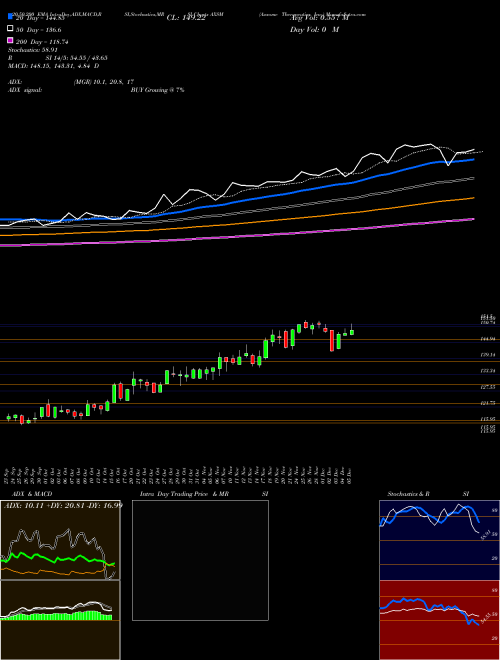Select the '200 Day - 118.74' legend text
The width and height of the screenshot is (500, 660).
click(x=42, y=42)
